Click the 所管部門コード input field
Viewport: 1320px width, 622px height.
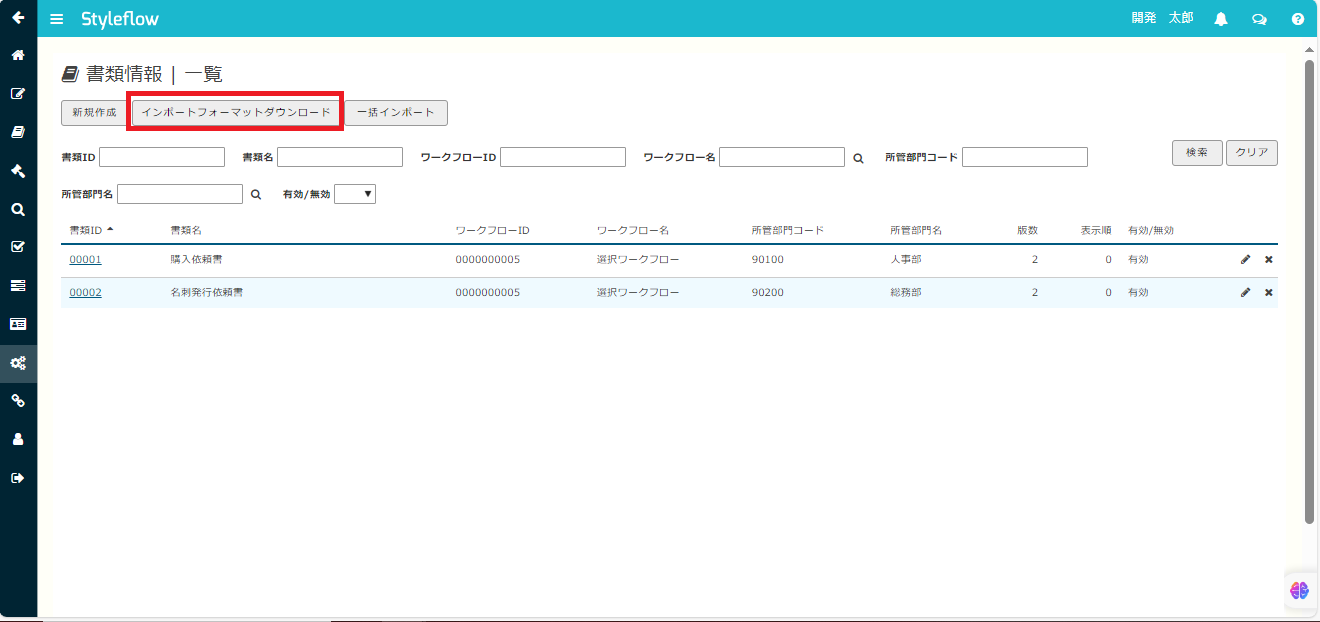1025,157
